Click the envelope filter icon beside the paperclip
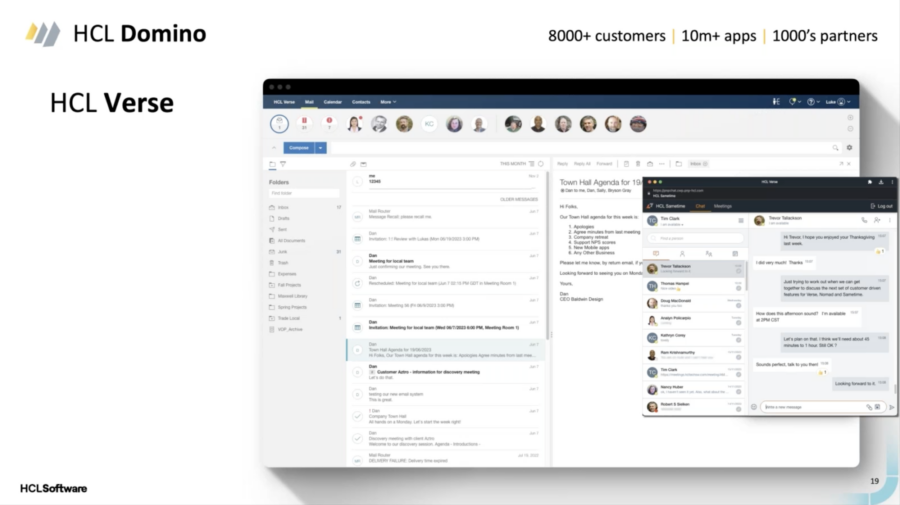 (363, 164)
